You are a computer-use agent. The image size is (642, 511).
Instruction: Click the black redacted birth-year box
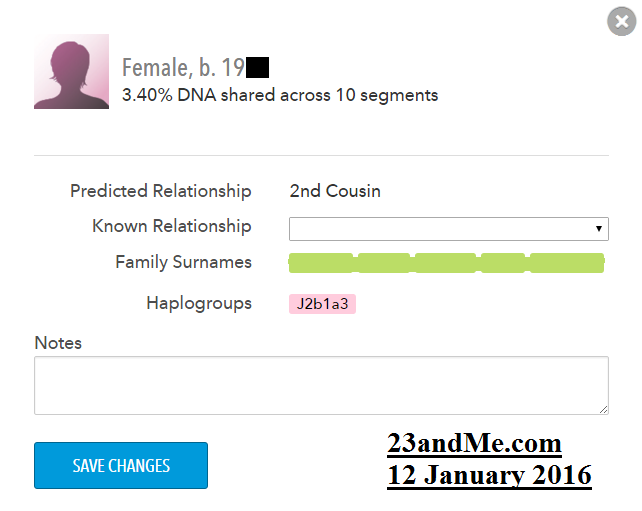click(x=257, y=68)
